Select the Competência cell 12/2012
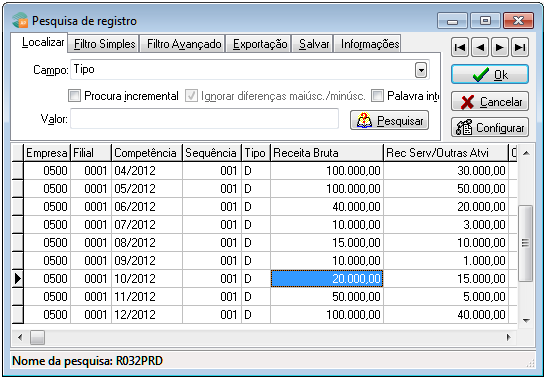 tap(147, 315)
